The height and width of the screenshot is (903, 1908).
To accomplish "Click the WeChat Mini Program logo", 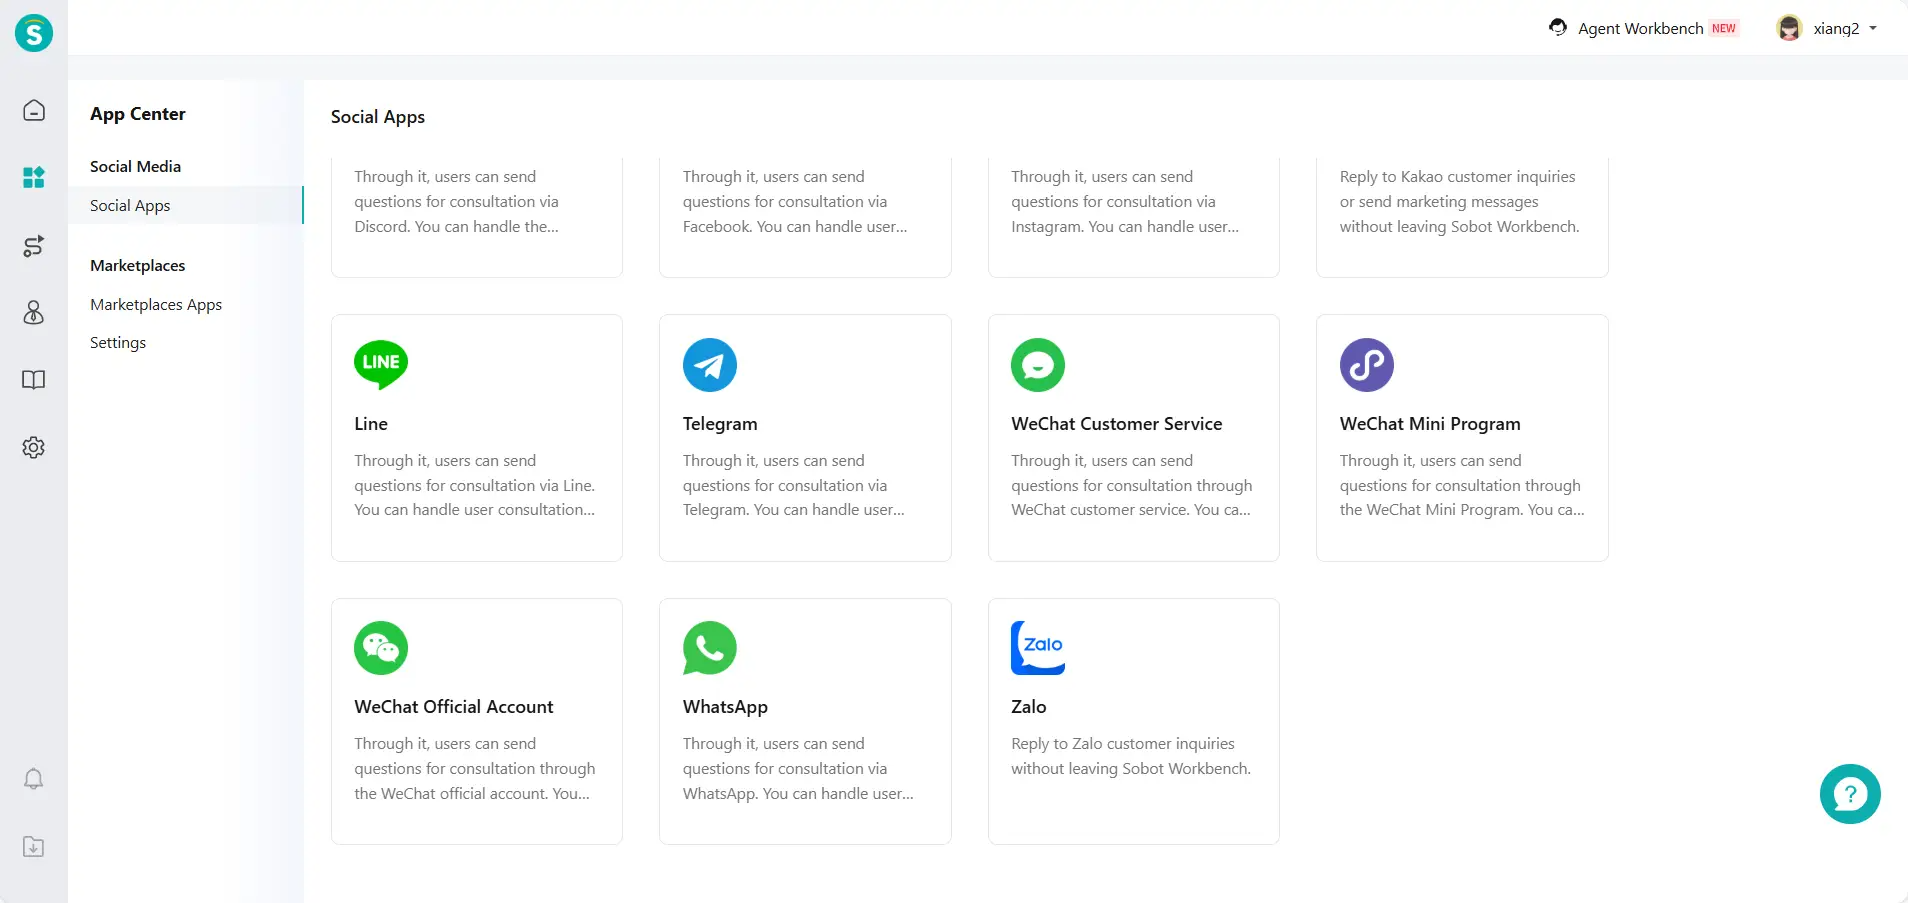I will (1367, 365).
